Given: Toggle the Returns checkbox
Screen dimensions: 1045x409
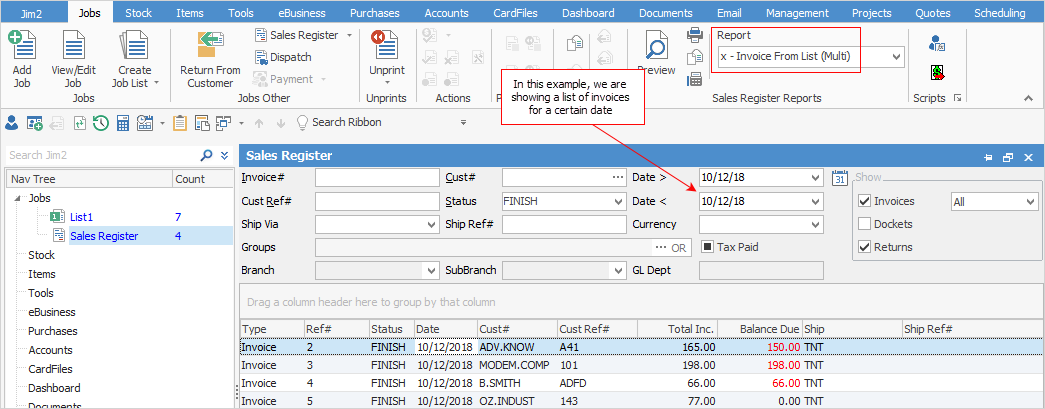Looking at the screenshot, I should 865,247.
